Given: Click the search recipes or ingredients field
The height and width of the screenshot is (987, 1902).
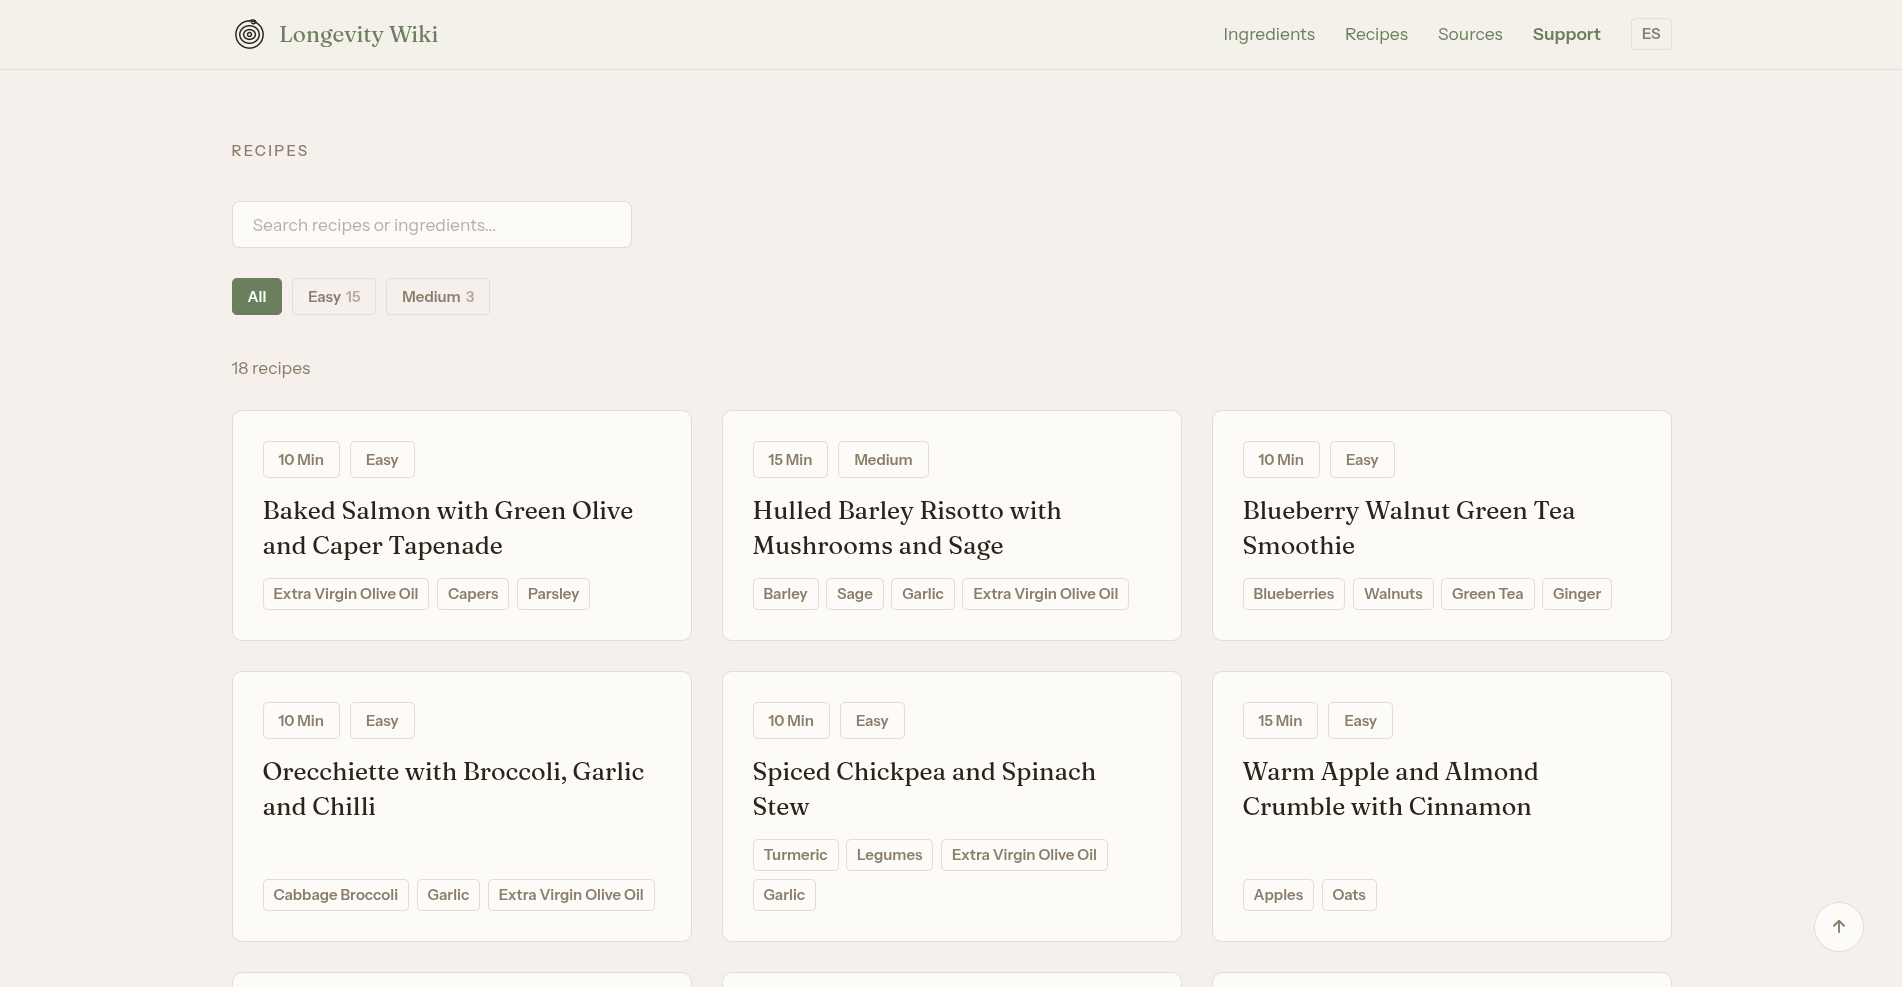Looking at the screenshot, I should (431, 225).
